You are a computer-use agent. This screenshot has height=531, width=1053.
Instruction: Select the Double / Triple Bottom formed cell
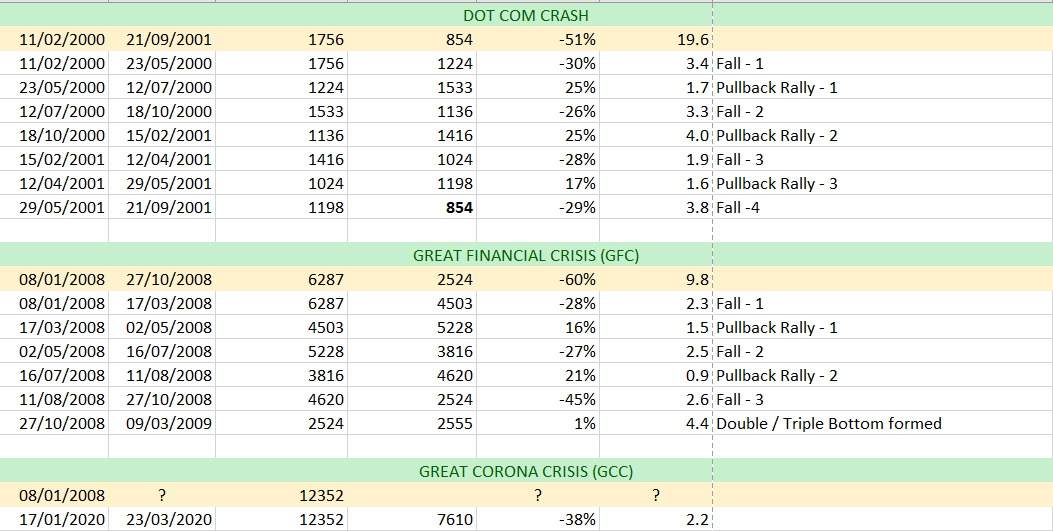828,424
